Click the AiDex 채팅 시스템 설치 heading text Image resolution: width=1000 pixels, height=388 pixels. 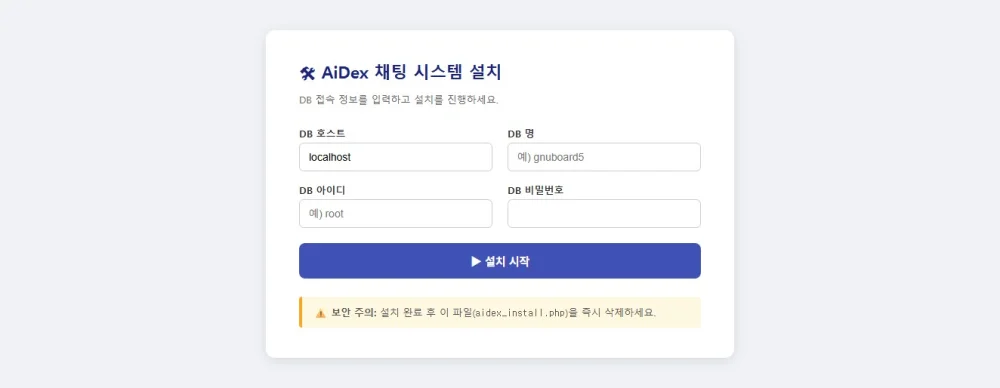[411, 73]
